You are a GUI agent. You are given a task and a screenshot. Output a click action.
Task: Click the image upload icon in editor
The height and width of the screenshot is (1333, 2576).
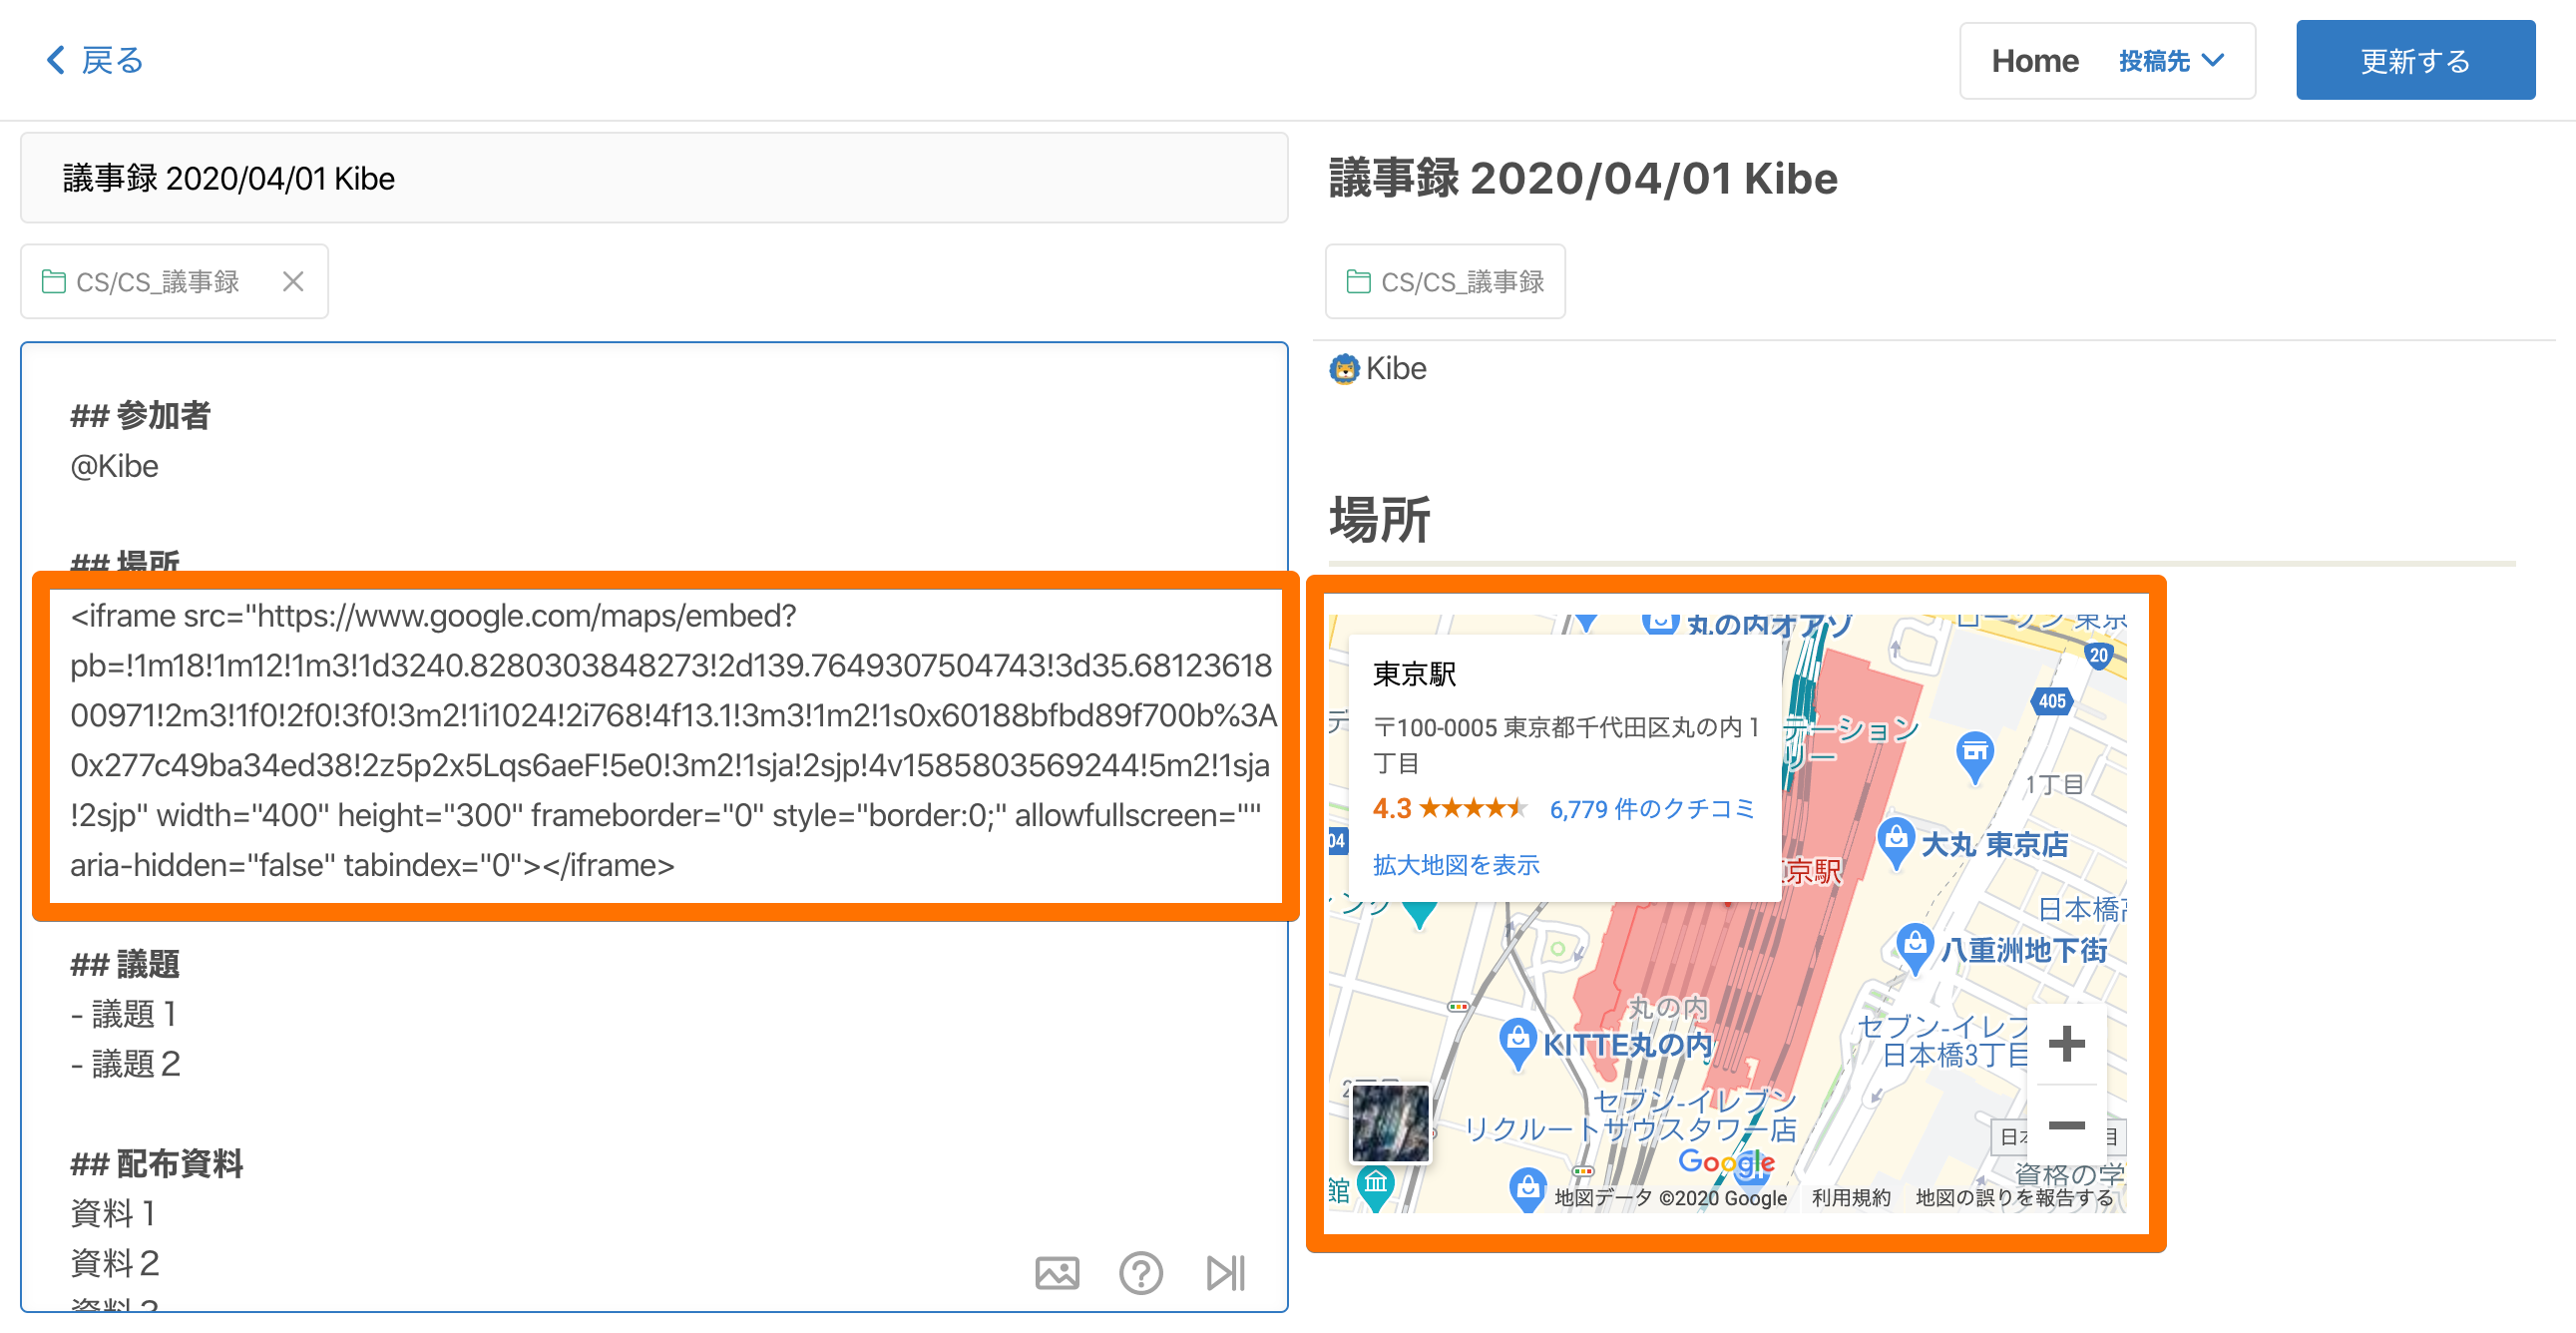tap(1056, 1272)
